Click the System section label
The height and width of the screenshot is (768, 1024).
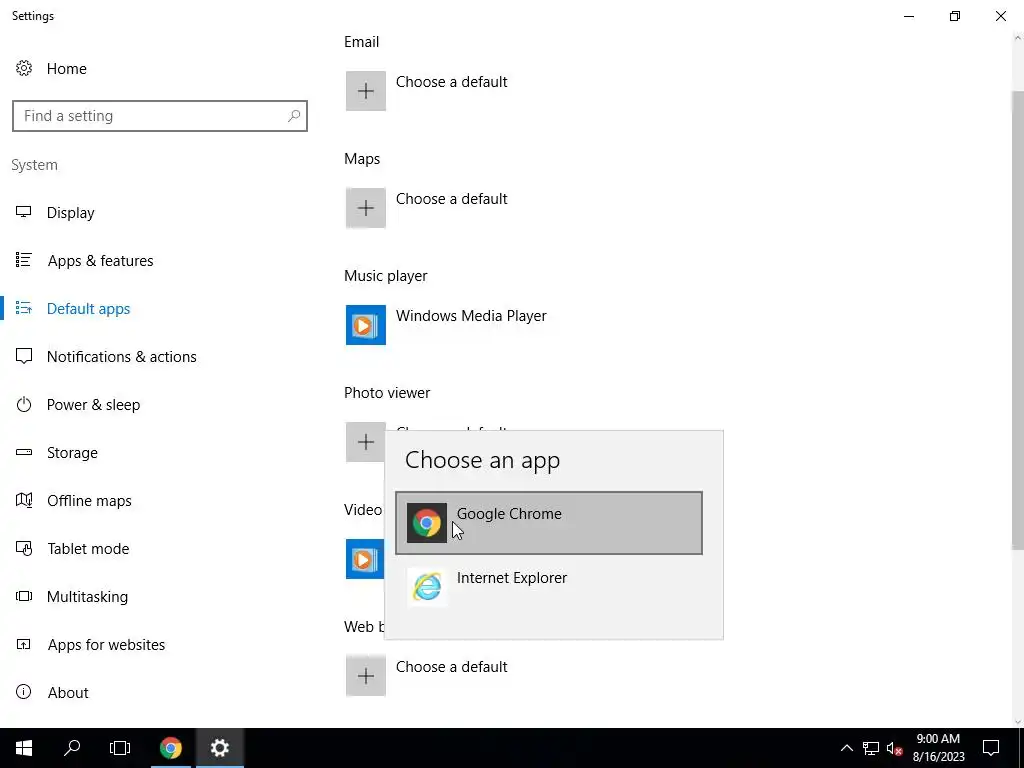(35, 165)
